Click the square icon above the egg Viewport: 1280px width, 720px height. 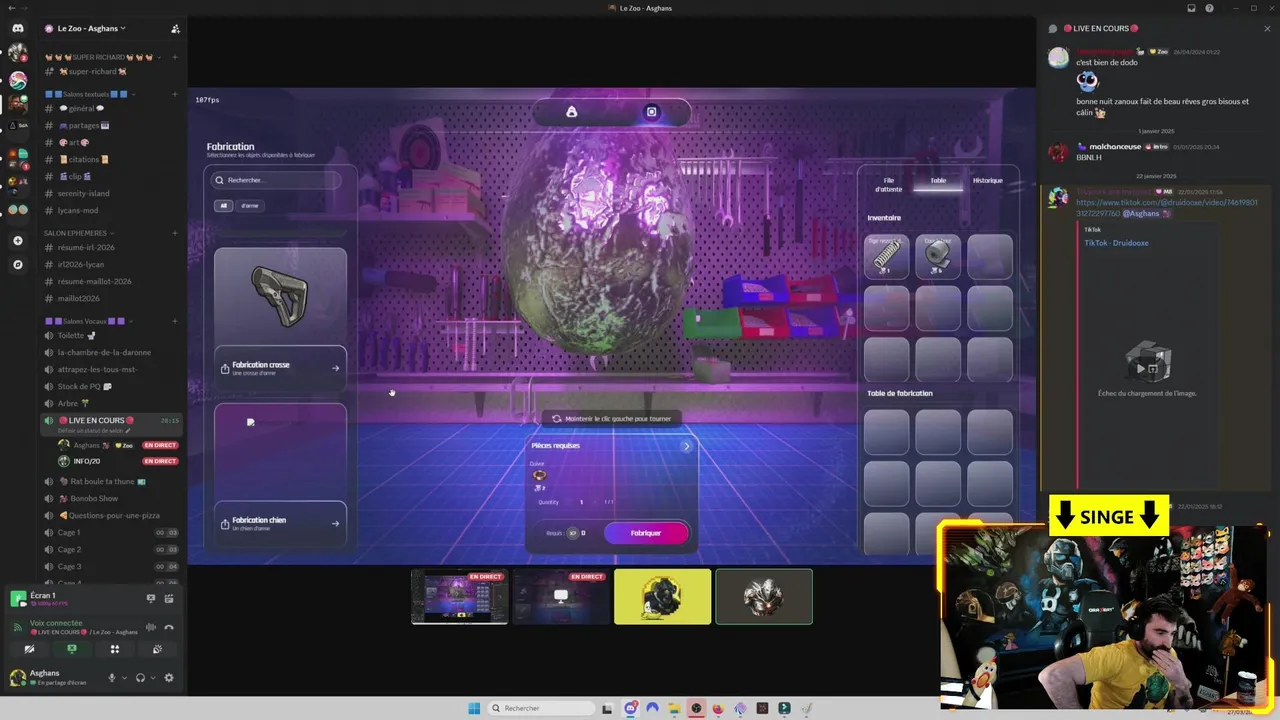(651, 112)
